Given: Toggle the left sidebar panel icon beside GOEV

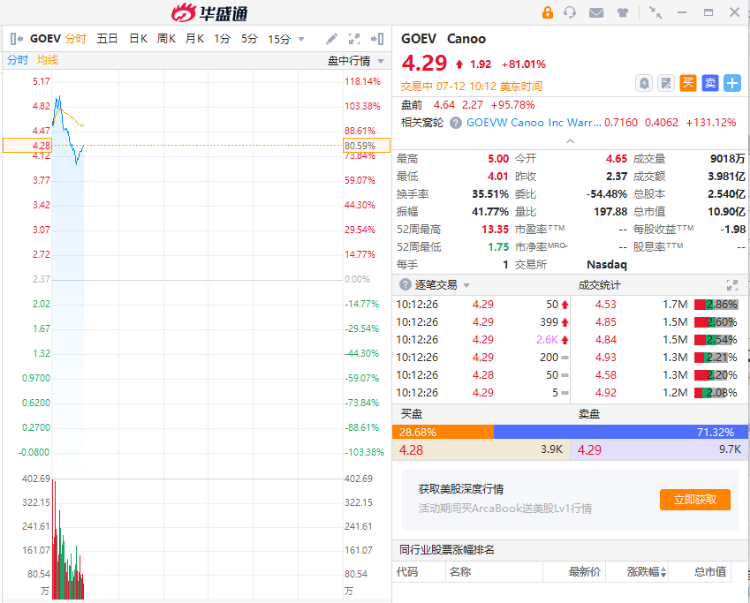Looking at the screenshot, I should tap(15, 39).
